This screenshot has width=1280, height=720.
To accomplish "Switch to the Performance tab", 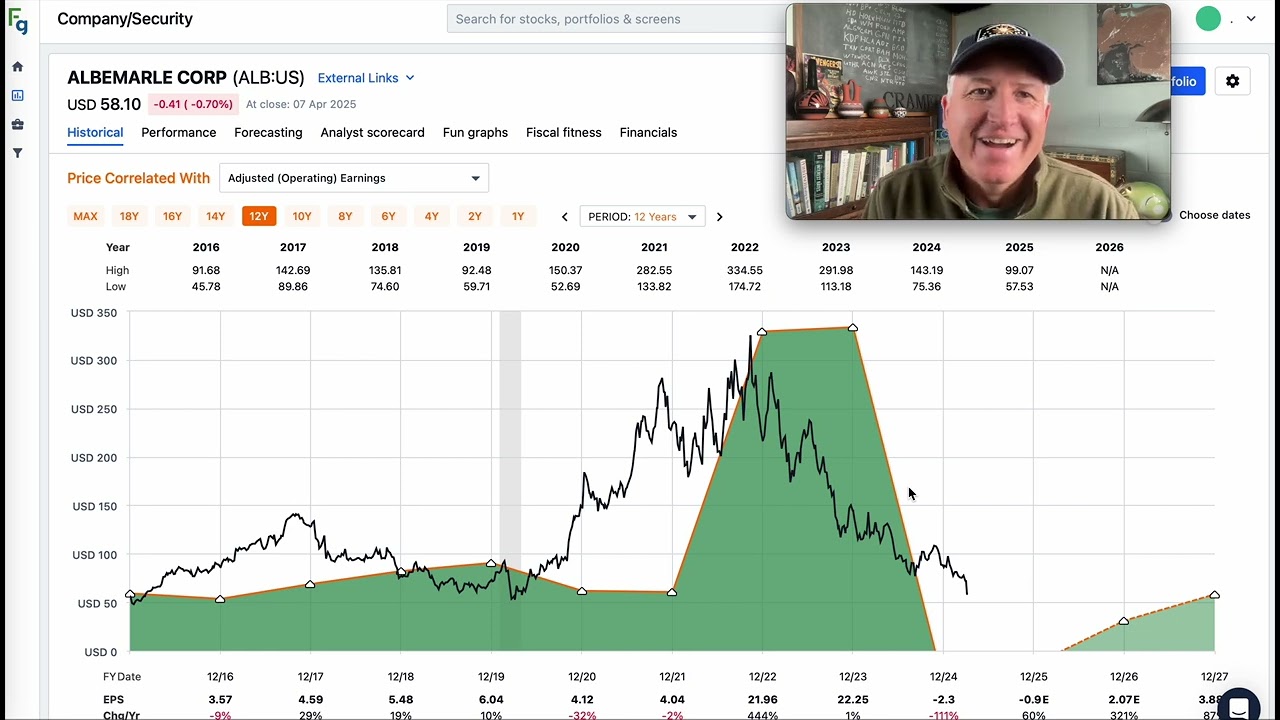I will (x=179, y=132).
